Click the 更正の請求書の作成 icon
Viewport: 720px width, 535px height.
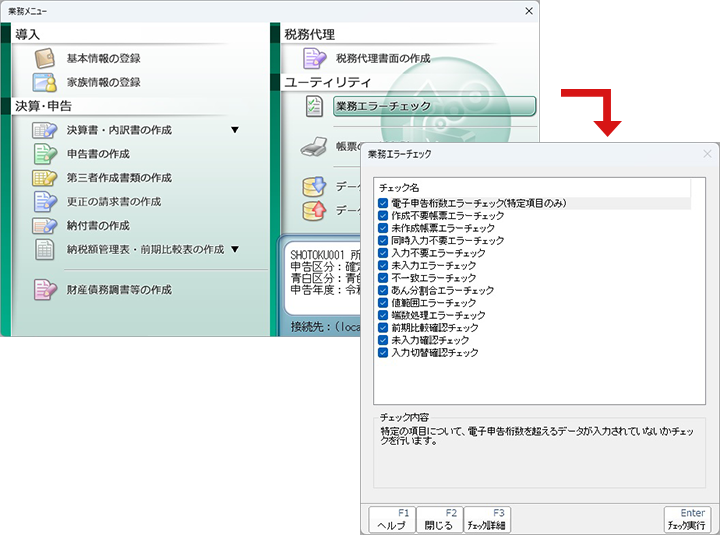[x=45, y=202]
